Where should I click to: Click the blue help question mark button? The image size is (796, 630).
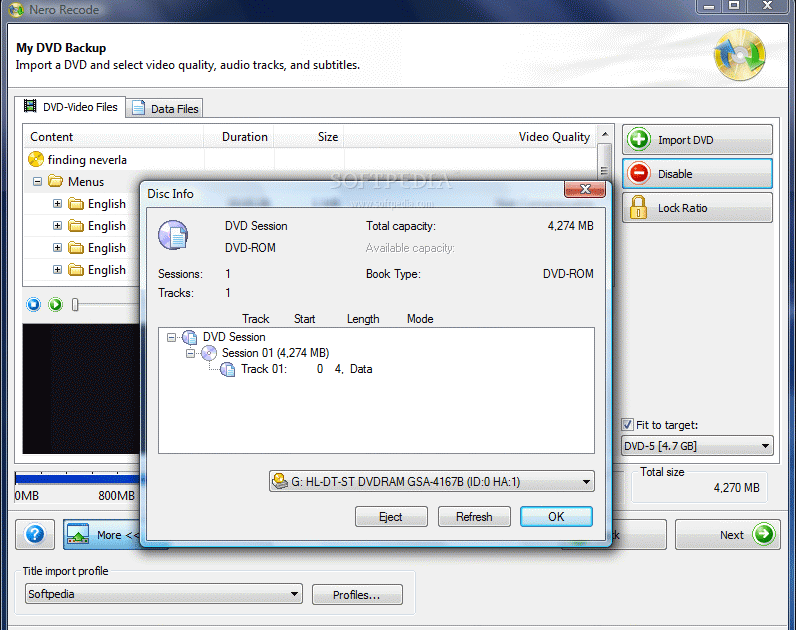coord(35,534)
